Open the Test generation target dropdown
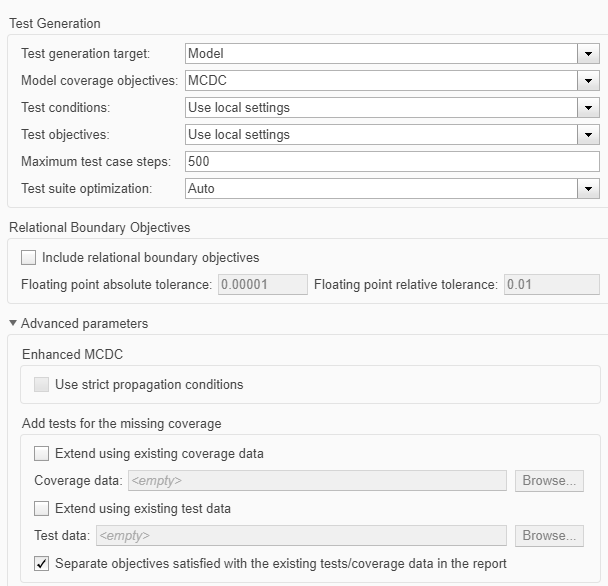Screen dimensions: 608x586 [x=380, y=54]
